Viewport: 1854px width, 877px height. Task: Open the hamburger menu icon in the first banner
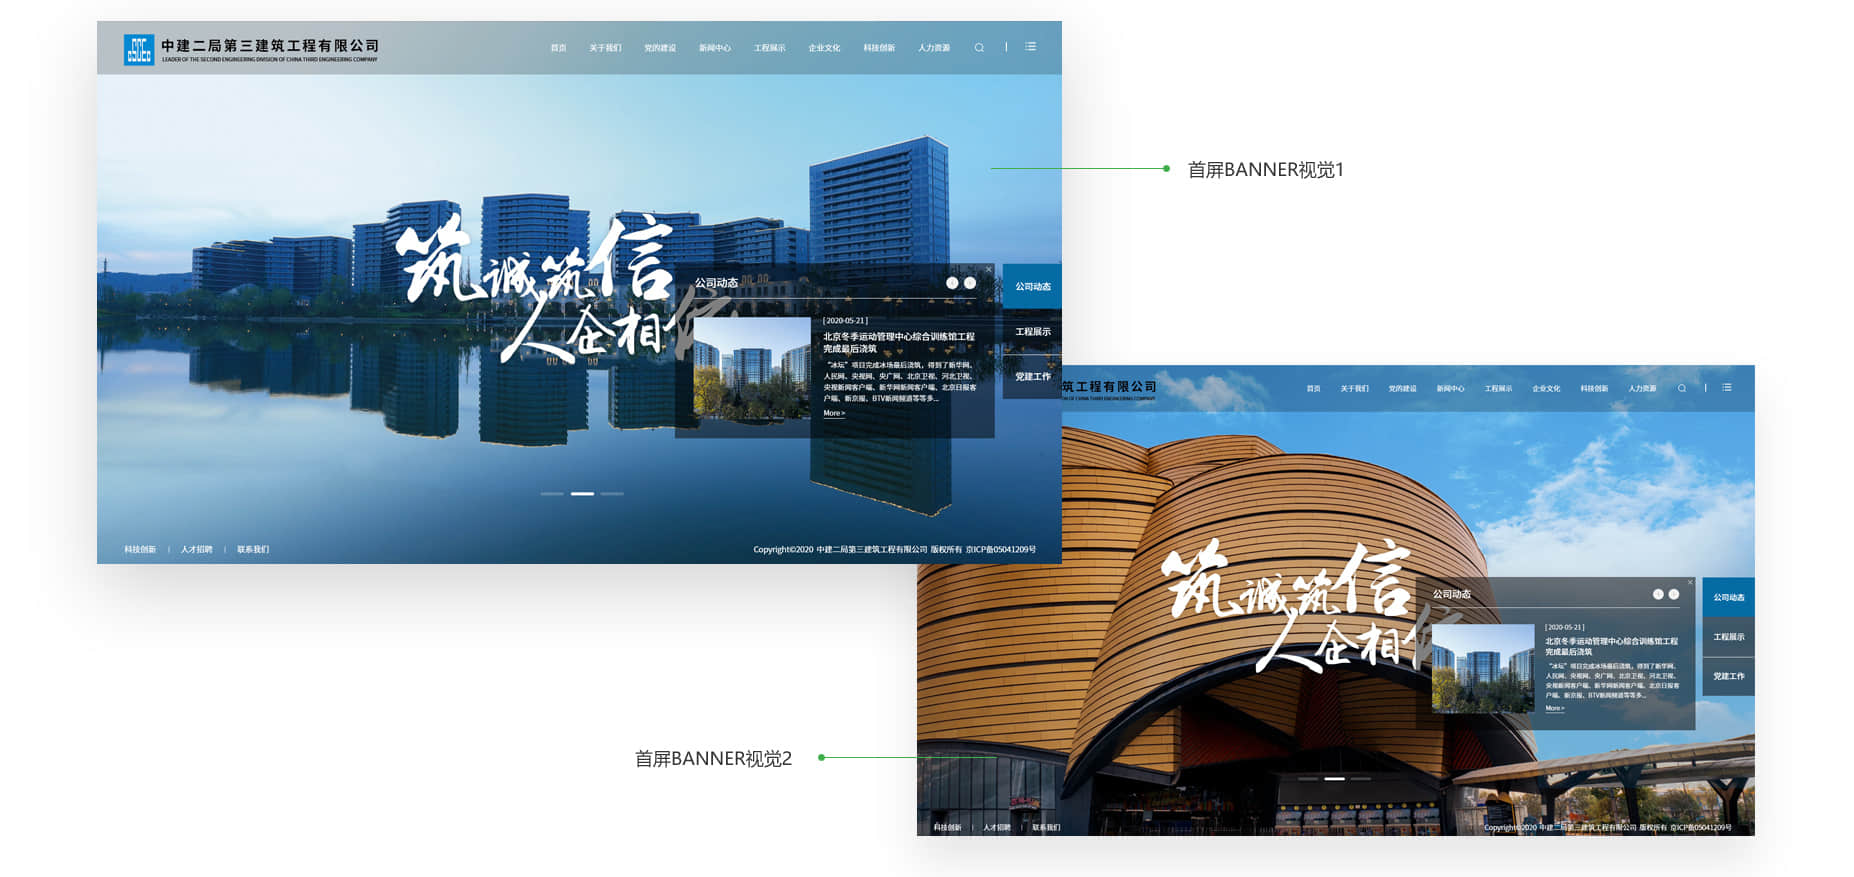(x=1030, y=47)
